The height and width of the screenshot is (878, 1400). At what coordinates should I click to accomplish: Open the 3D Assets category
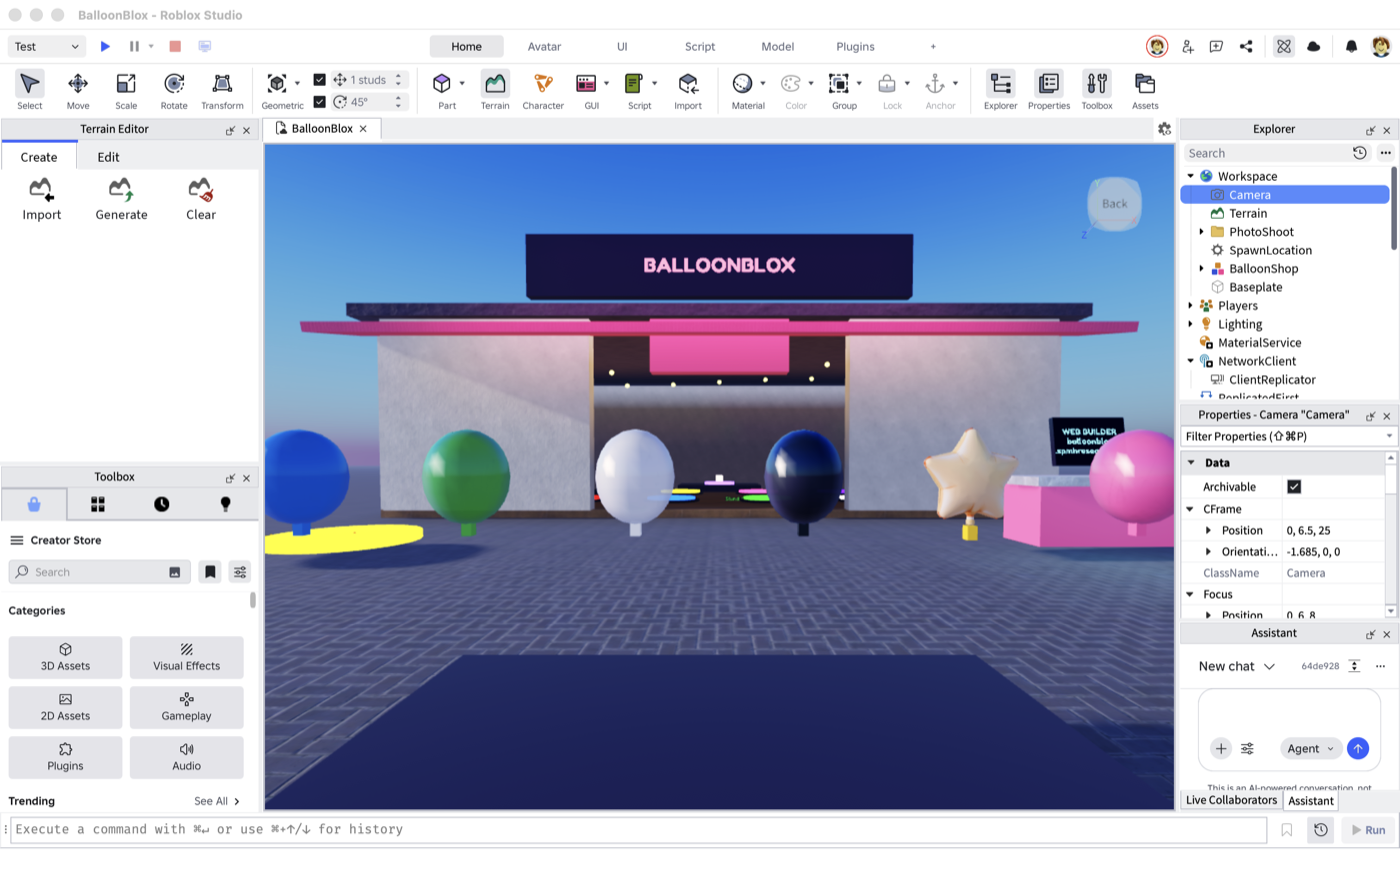[65, 658]
